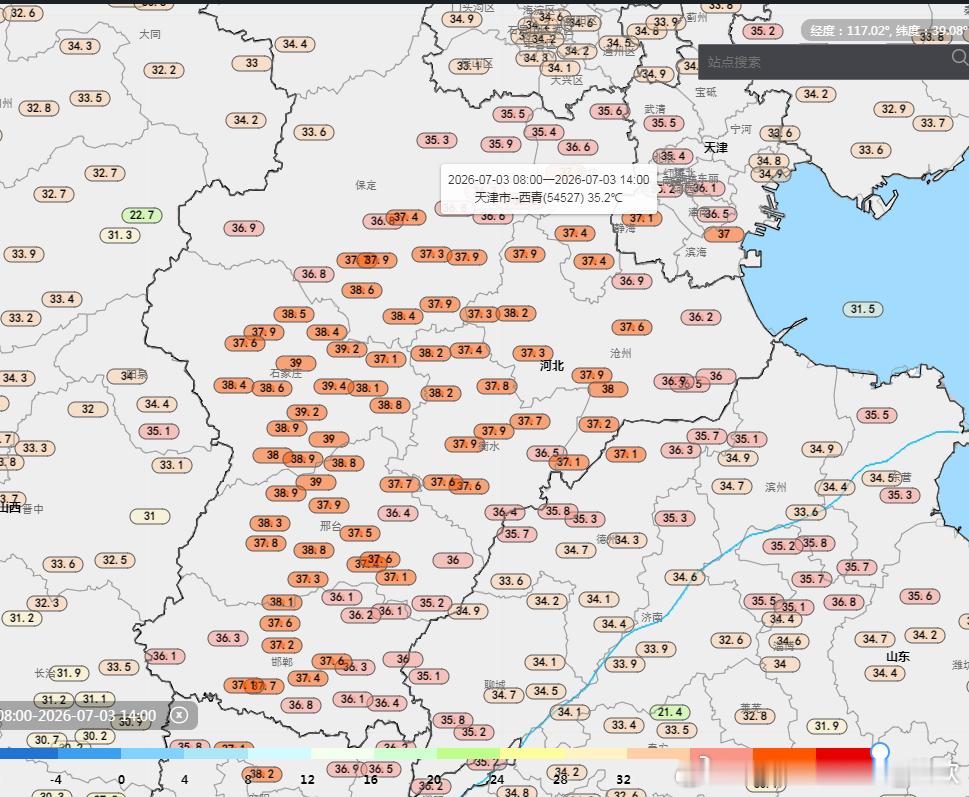Click the legend tick label 16
Screen dimensions: 969x797
tap(370, 780)
